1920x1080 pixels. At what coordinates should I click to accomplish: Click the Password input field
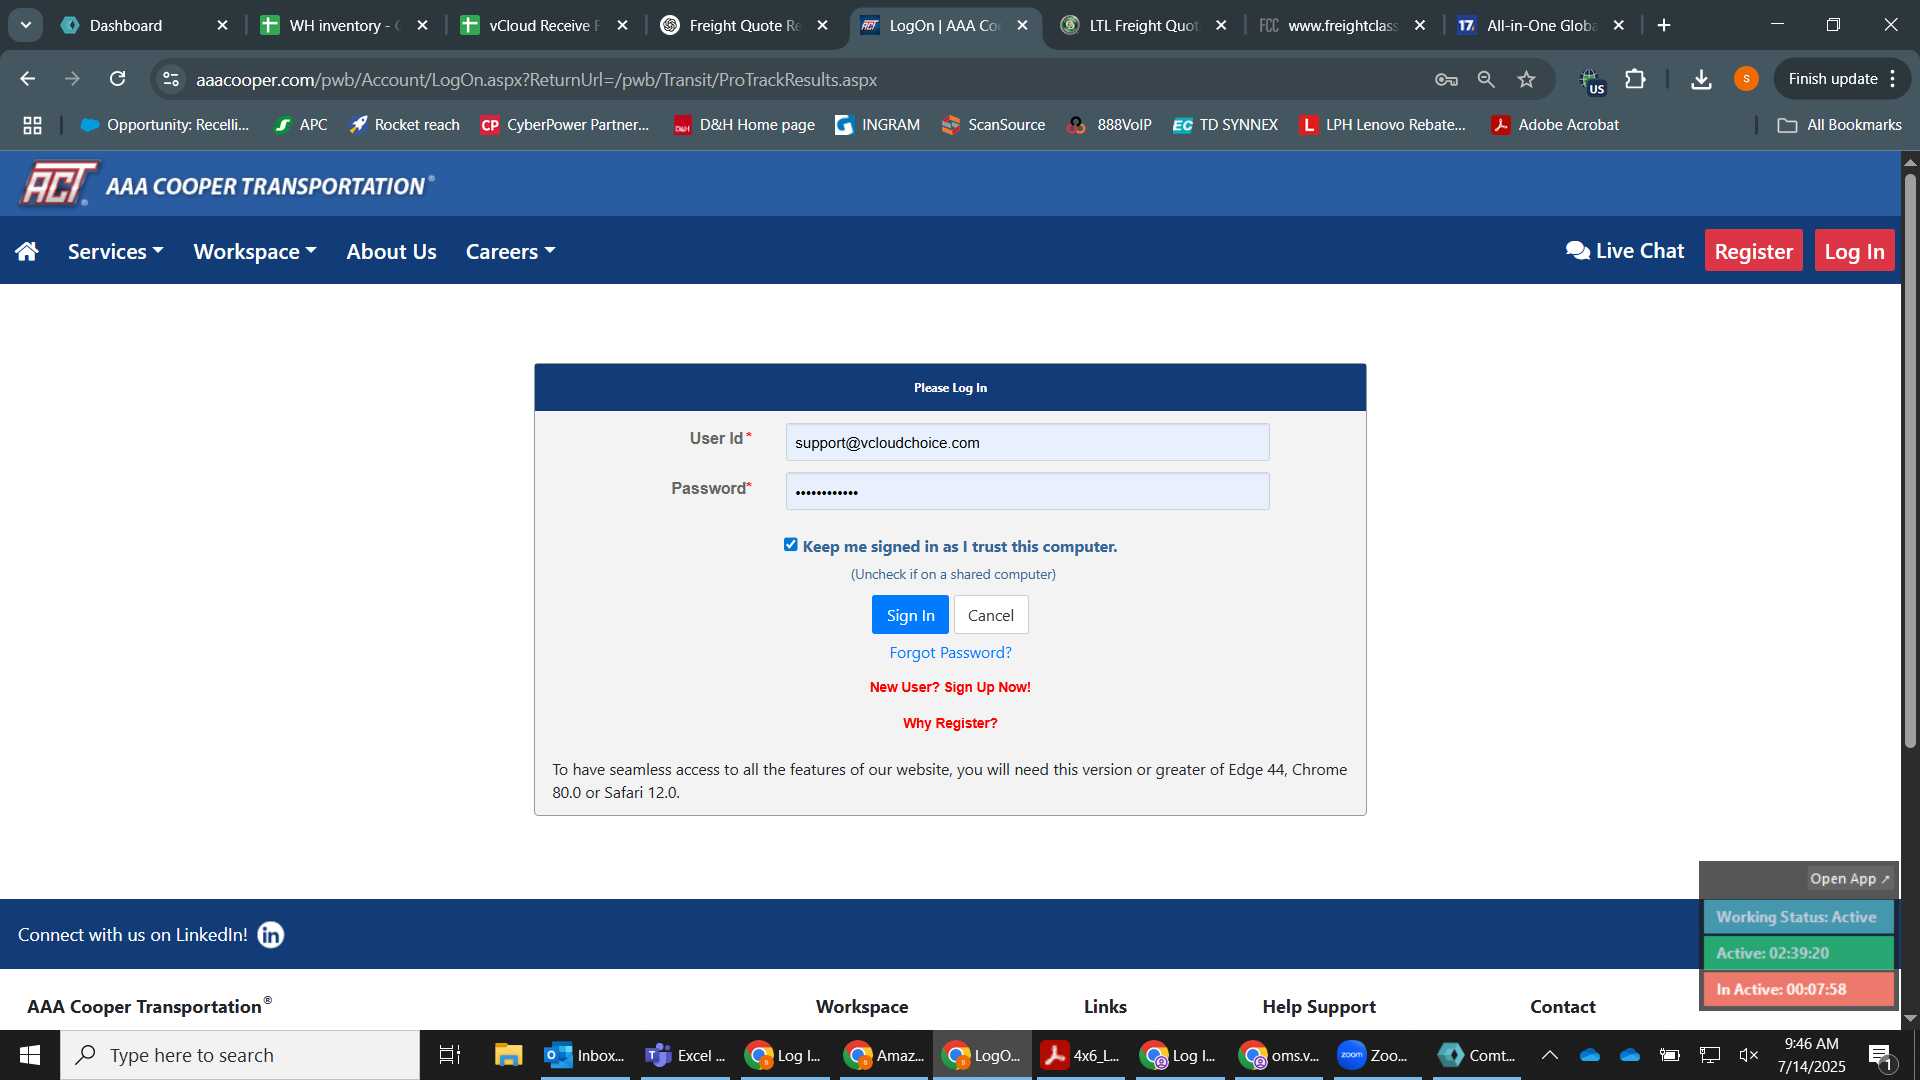(x=1027, y=491)
